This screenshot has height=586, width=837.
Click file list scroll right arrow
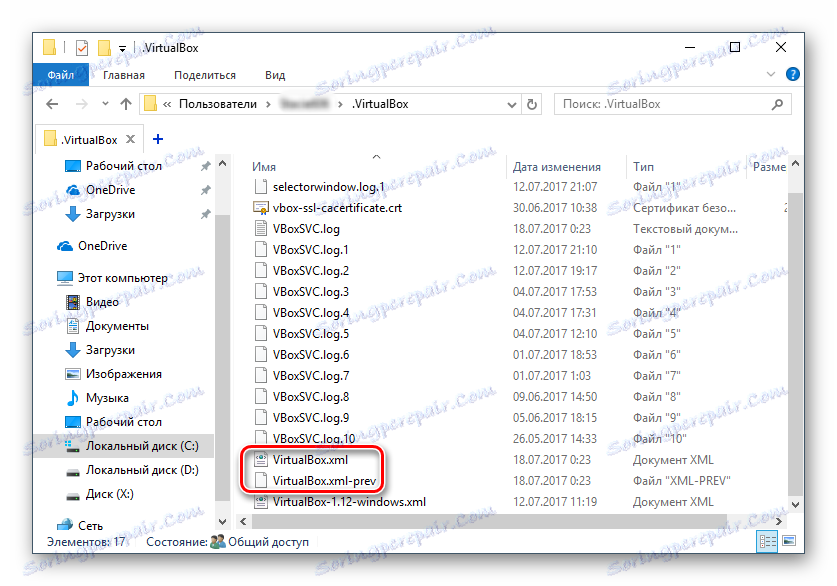tap(779, 521)
